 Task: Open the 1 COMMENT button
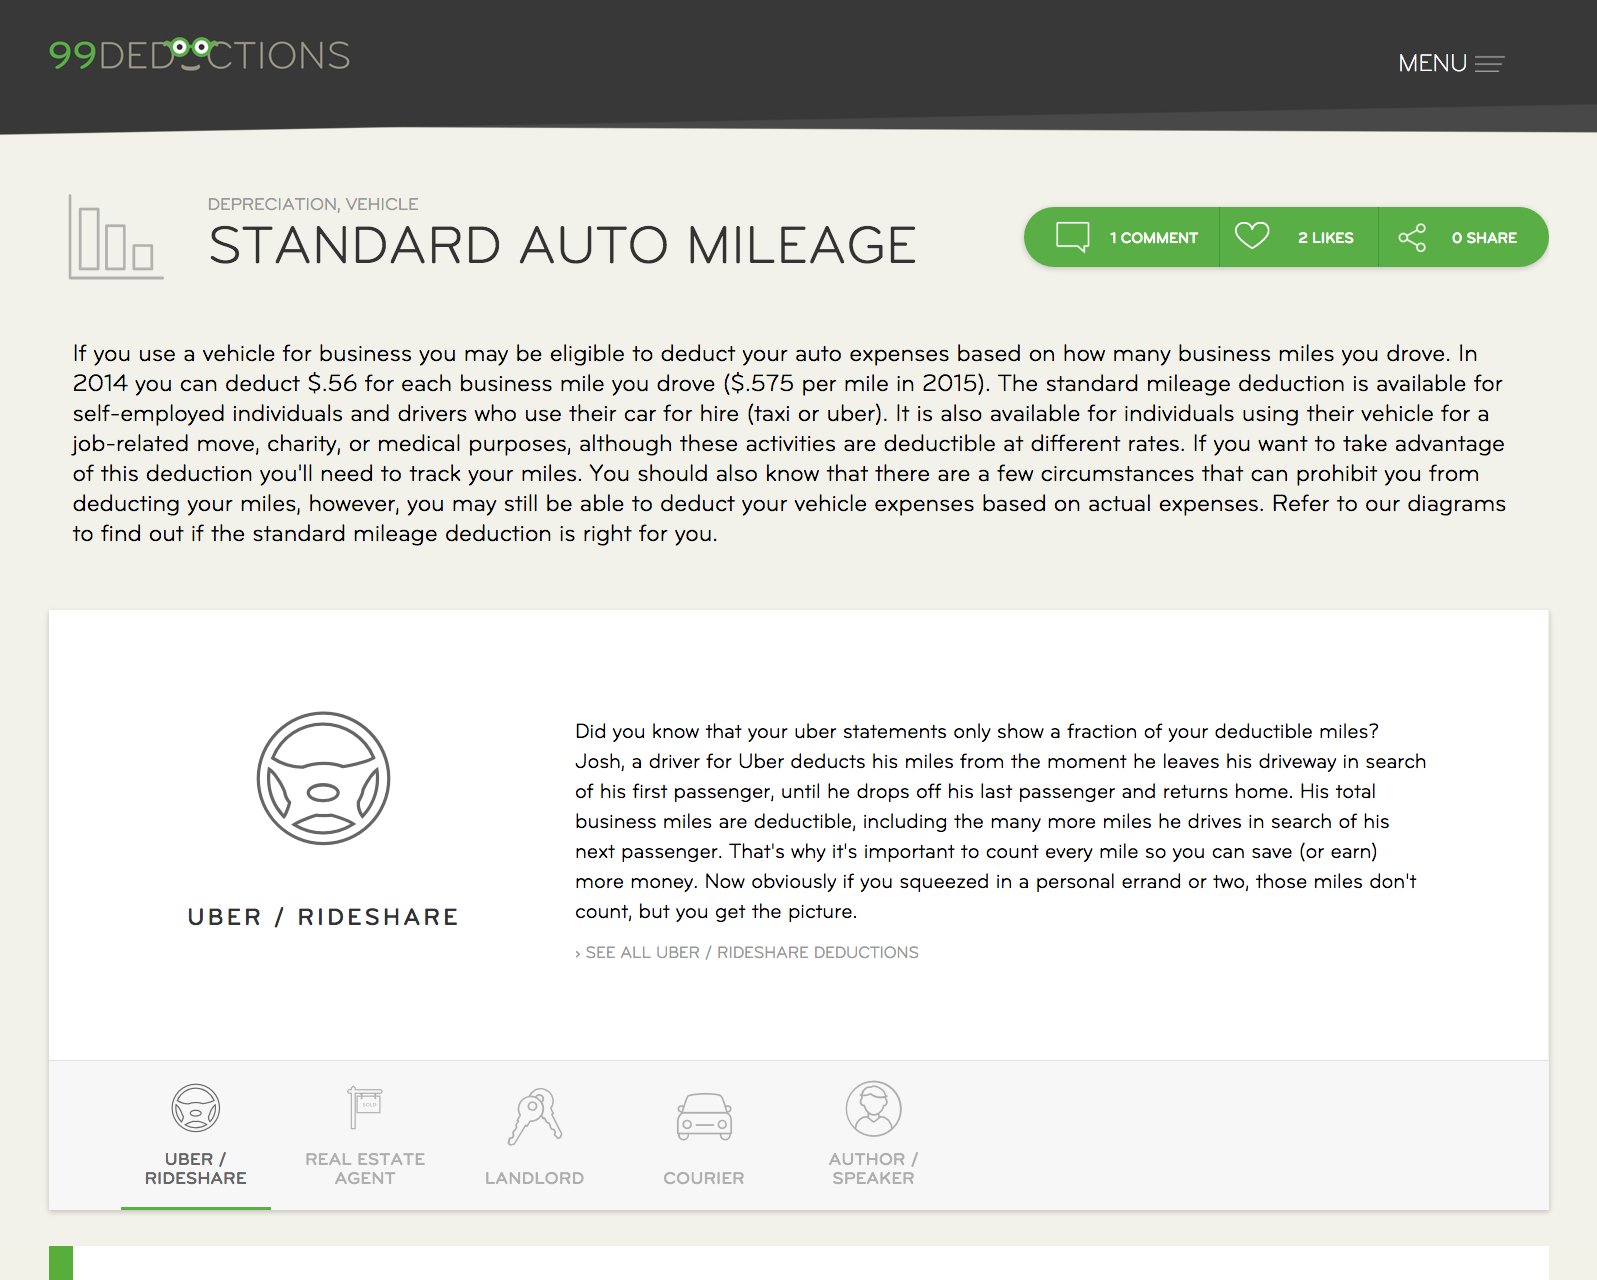1122,237
